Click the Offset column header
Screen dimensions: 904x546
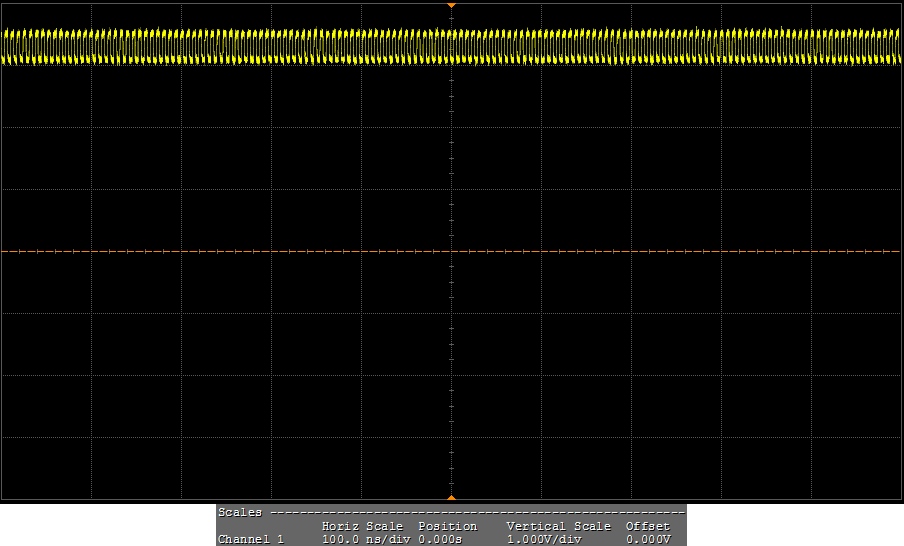click(x=647, y=526)
